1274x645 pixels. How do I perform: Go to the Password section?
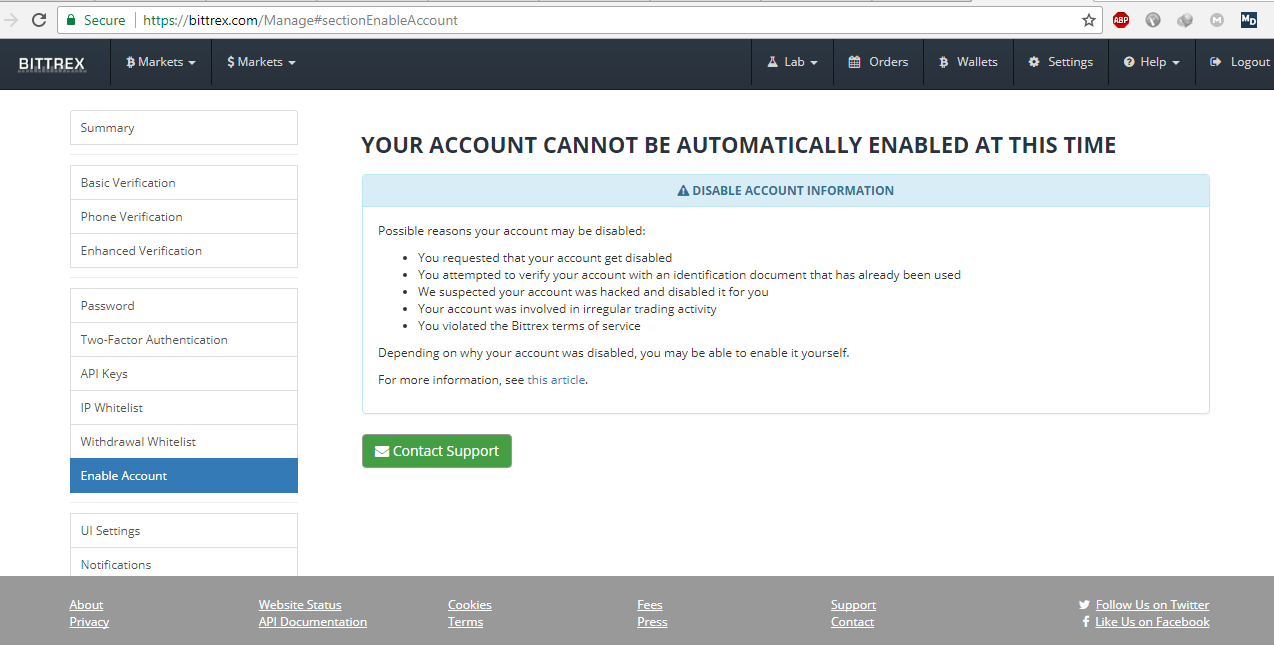point(184,306)
